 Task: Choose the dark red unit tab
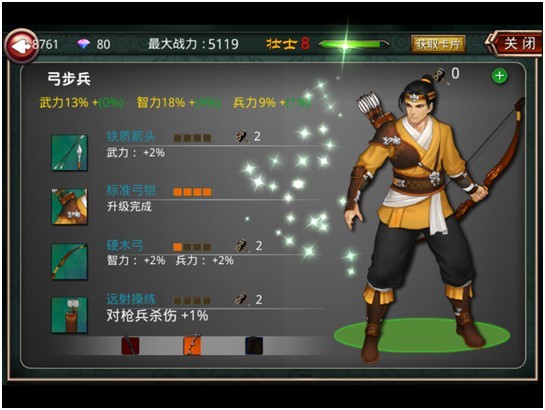pyautogui.click(x=130, y=345)
